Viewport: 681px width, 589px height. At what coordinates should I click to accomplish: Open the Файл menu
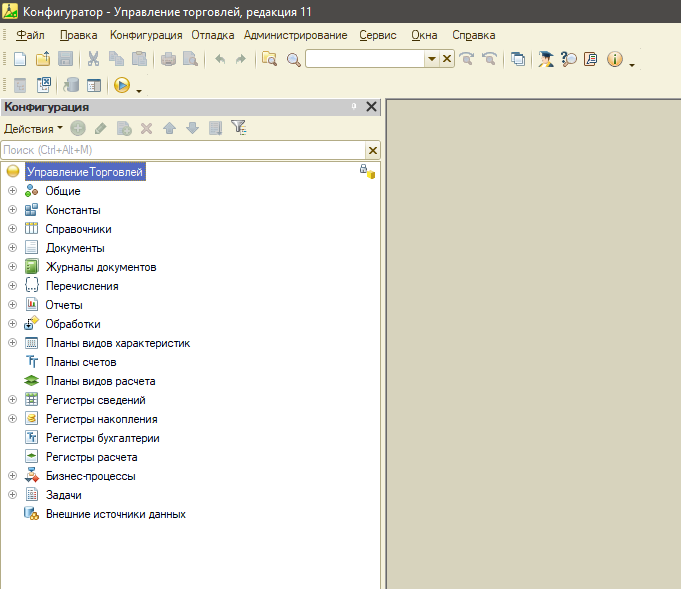[x=30, y=35]
